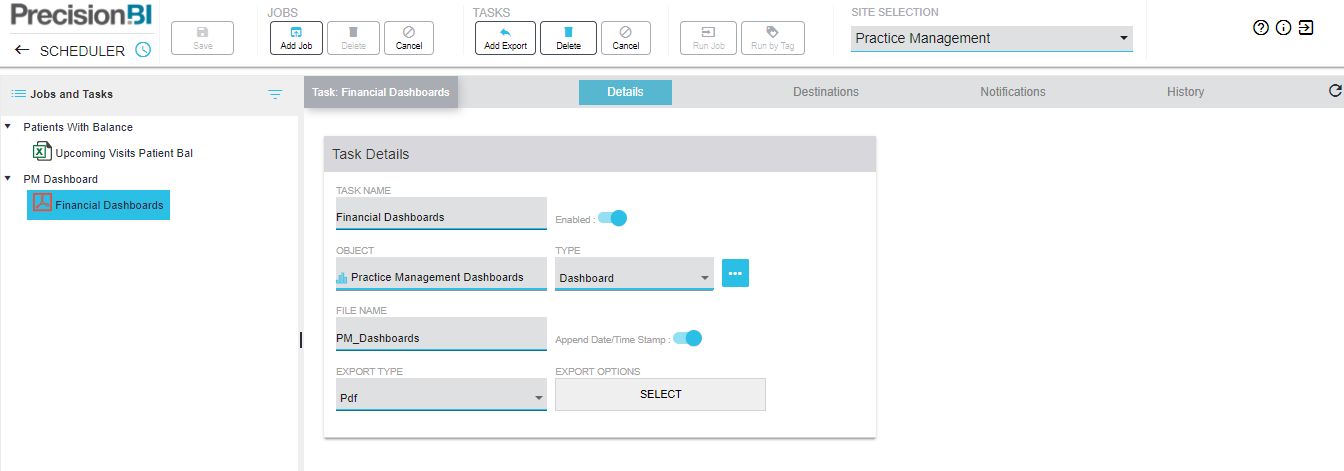Turn off Append Date/Time Stamp toggle
Image resolution: width=1344 pixels, height=471 pixels.
click(688, 338)
